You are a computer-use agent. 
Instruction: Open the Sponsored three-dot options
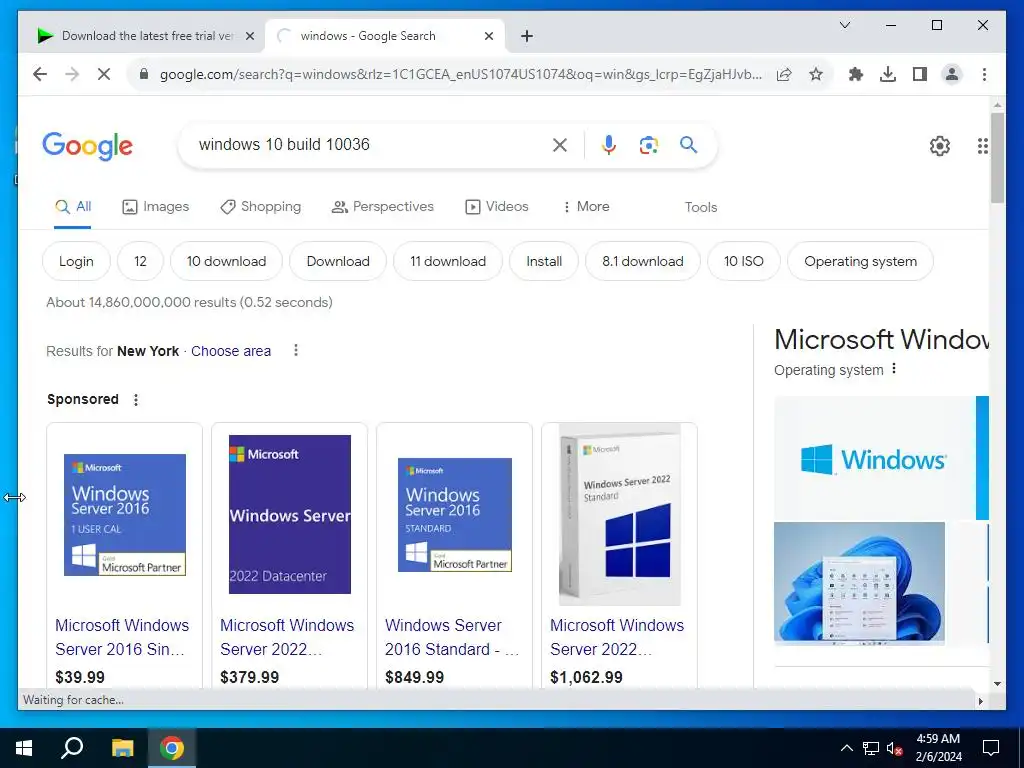tap(136, 400)
